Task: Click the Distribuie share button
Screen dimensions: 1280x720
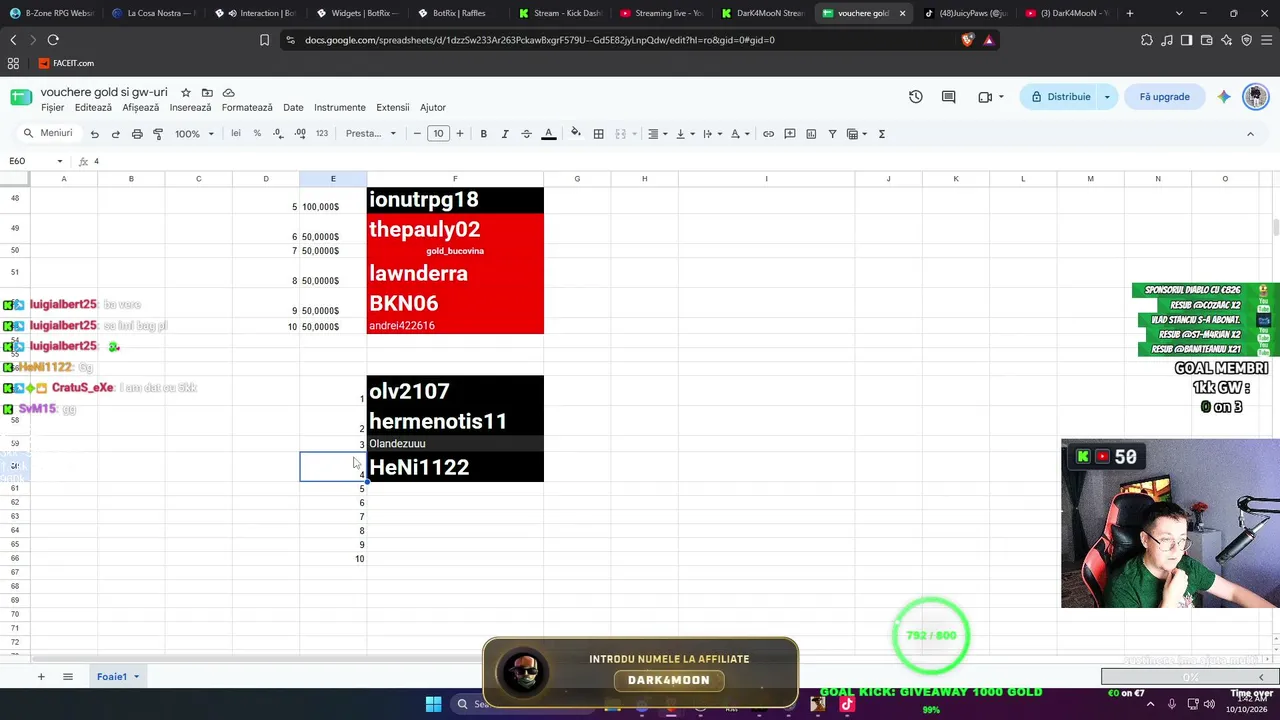Action: click(1060, 97)
